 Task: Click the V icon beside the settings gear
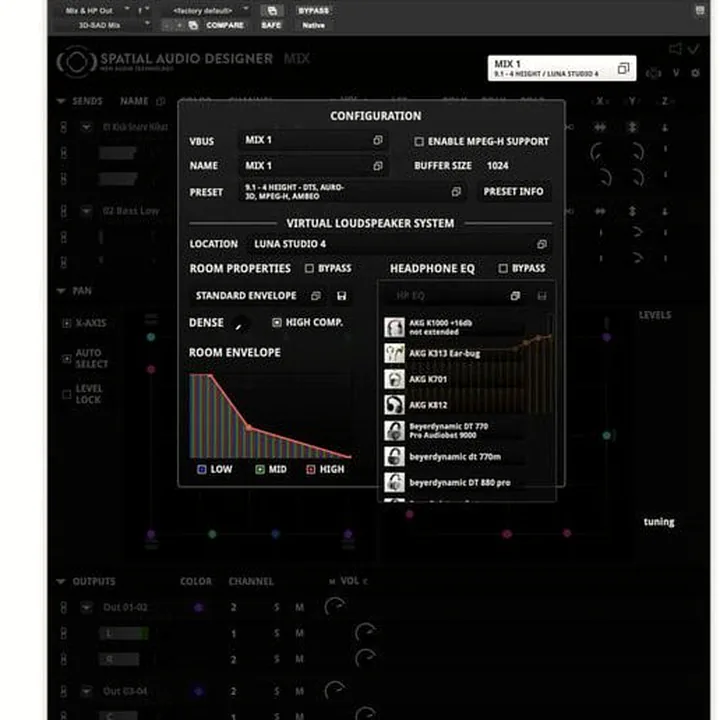[x=676, y=73]
